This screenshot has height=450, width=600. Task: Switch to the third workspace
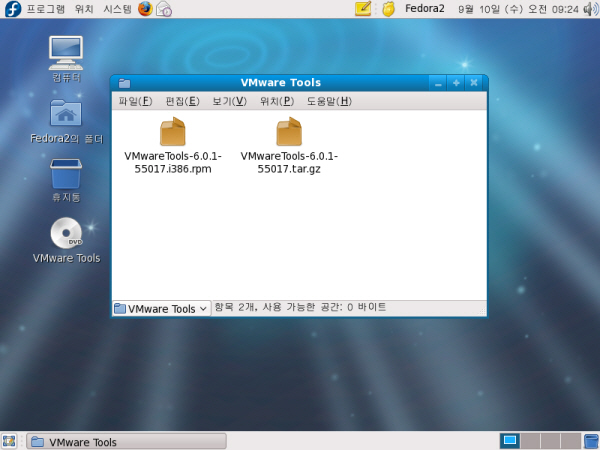[551, 441]
